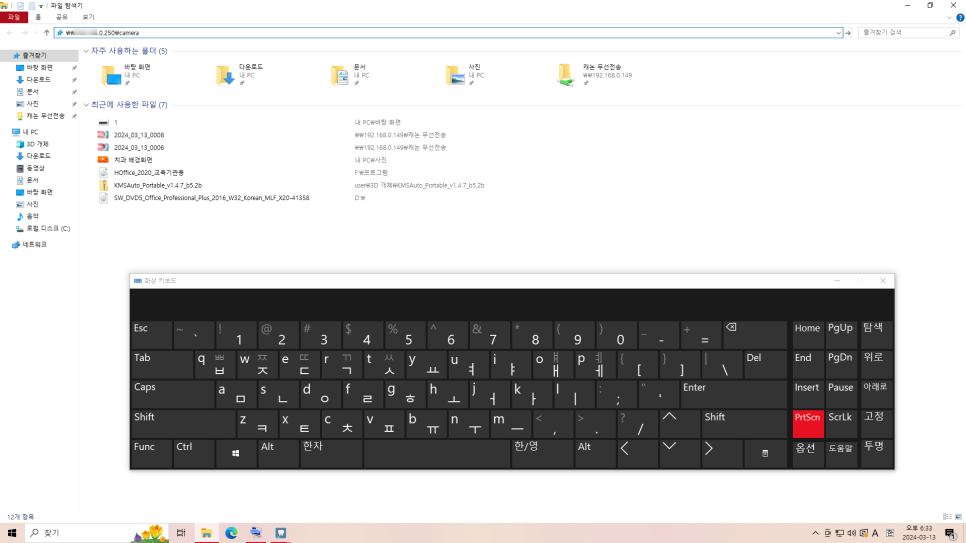Show hidden system tray icons
The width and height of the screenshot is (966, 543).
coord(816,533)
